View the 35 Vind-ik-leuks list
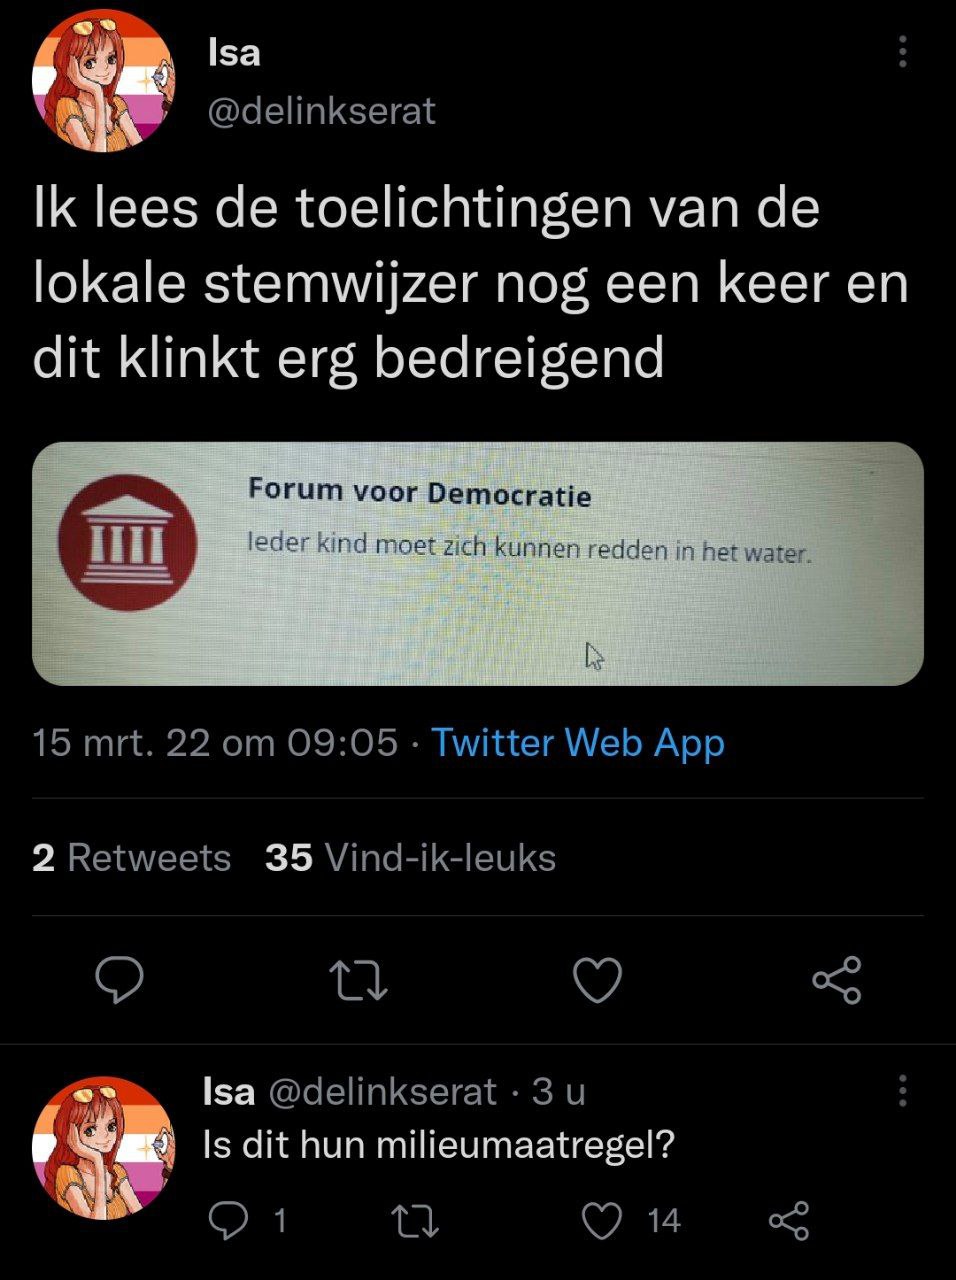Image resolution: width=956 pixels, height=1280 pixels. tap(410, 858)
